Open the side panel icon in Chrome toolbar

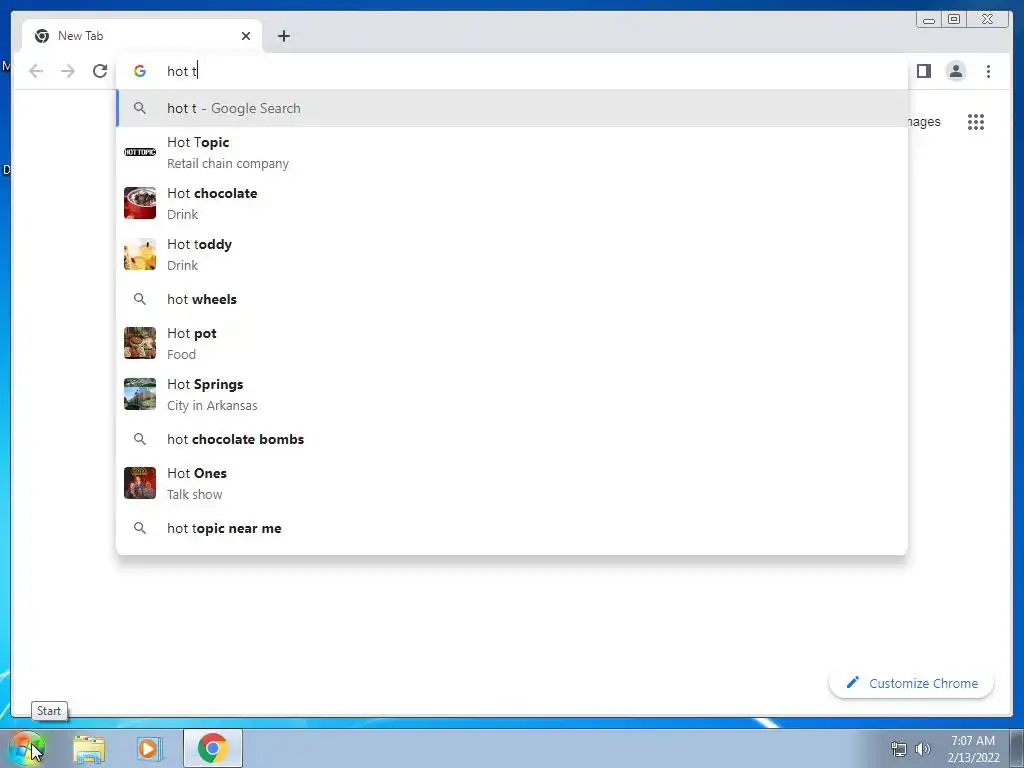[x=923, y=71]
